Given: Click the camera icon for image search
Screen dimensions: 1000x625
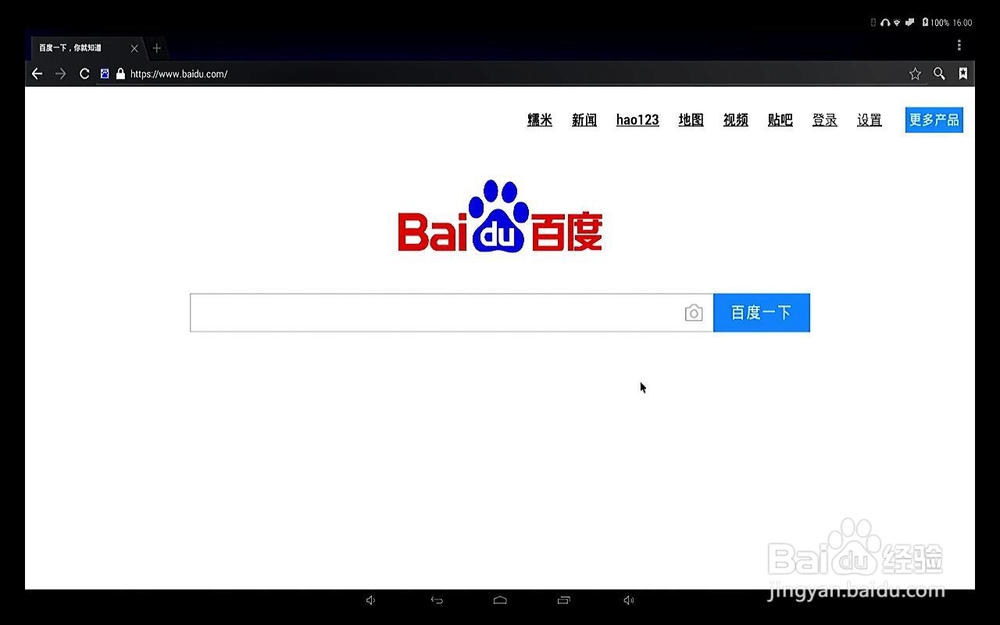Looking at the screenshot, I should [694, 312].
